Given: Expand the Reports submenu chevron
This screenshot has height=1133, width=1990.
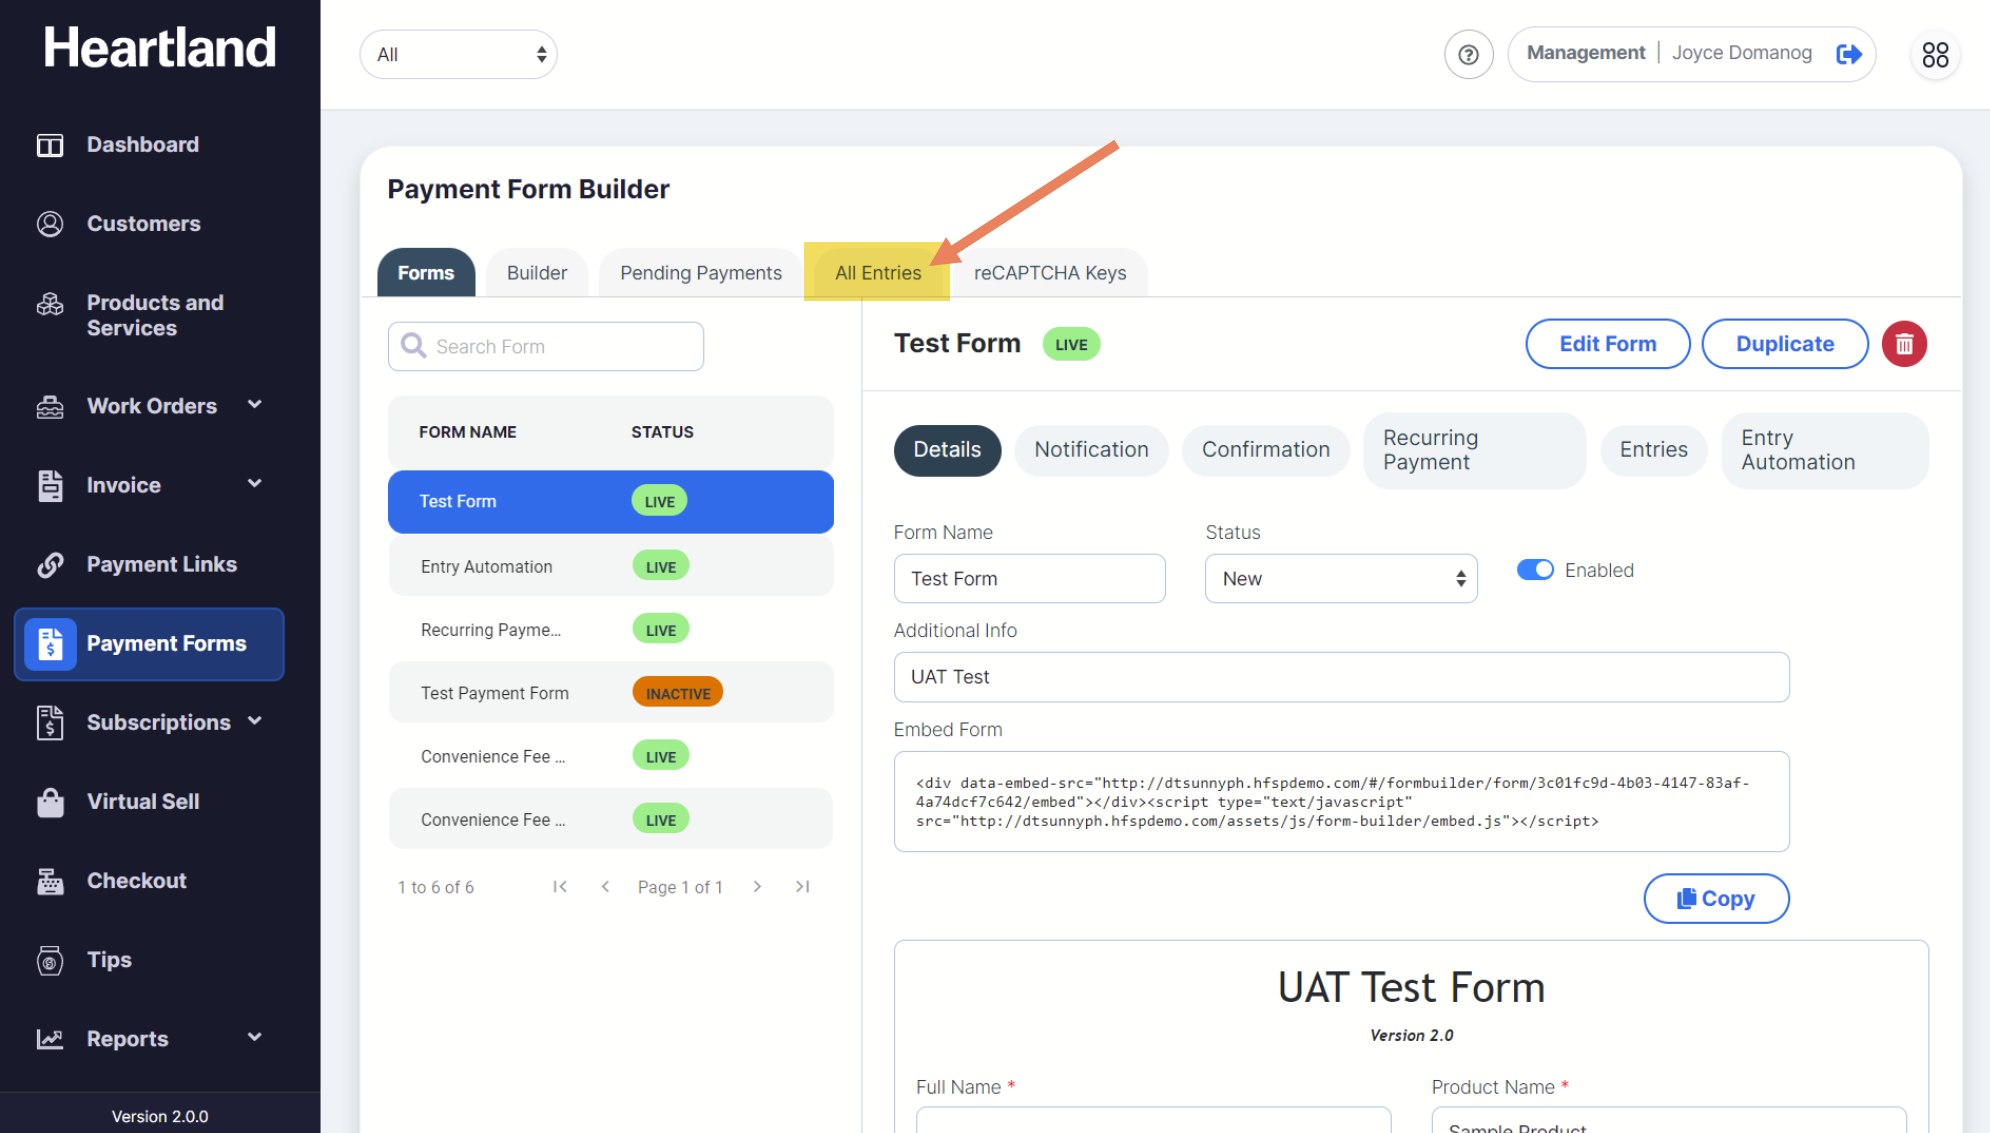Looking at the screenshot, I should [x=255, y=1038].
